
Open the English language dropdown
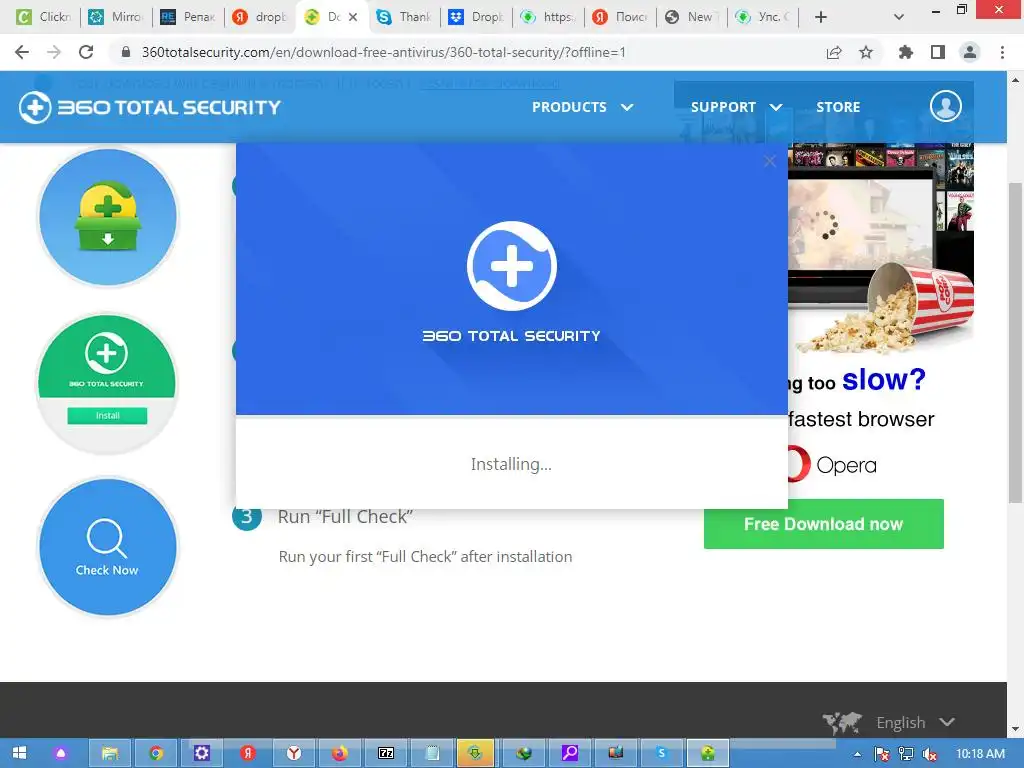click(915, 722)
